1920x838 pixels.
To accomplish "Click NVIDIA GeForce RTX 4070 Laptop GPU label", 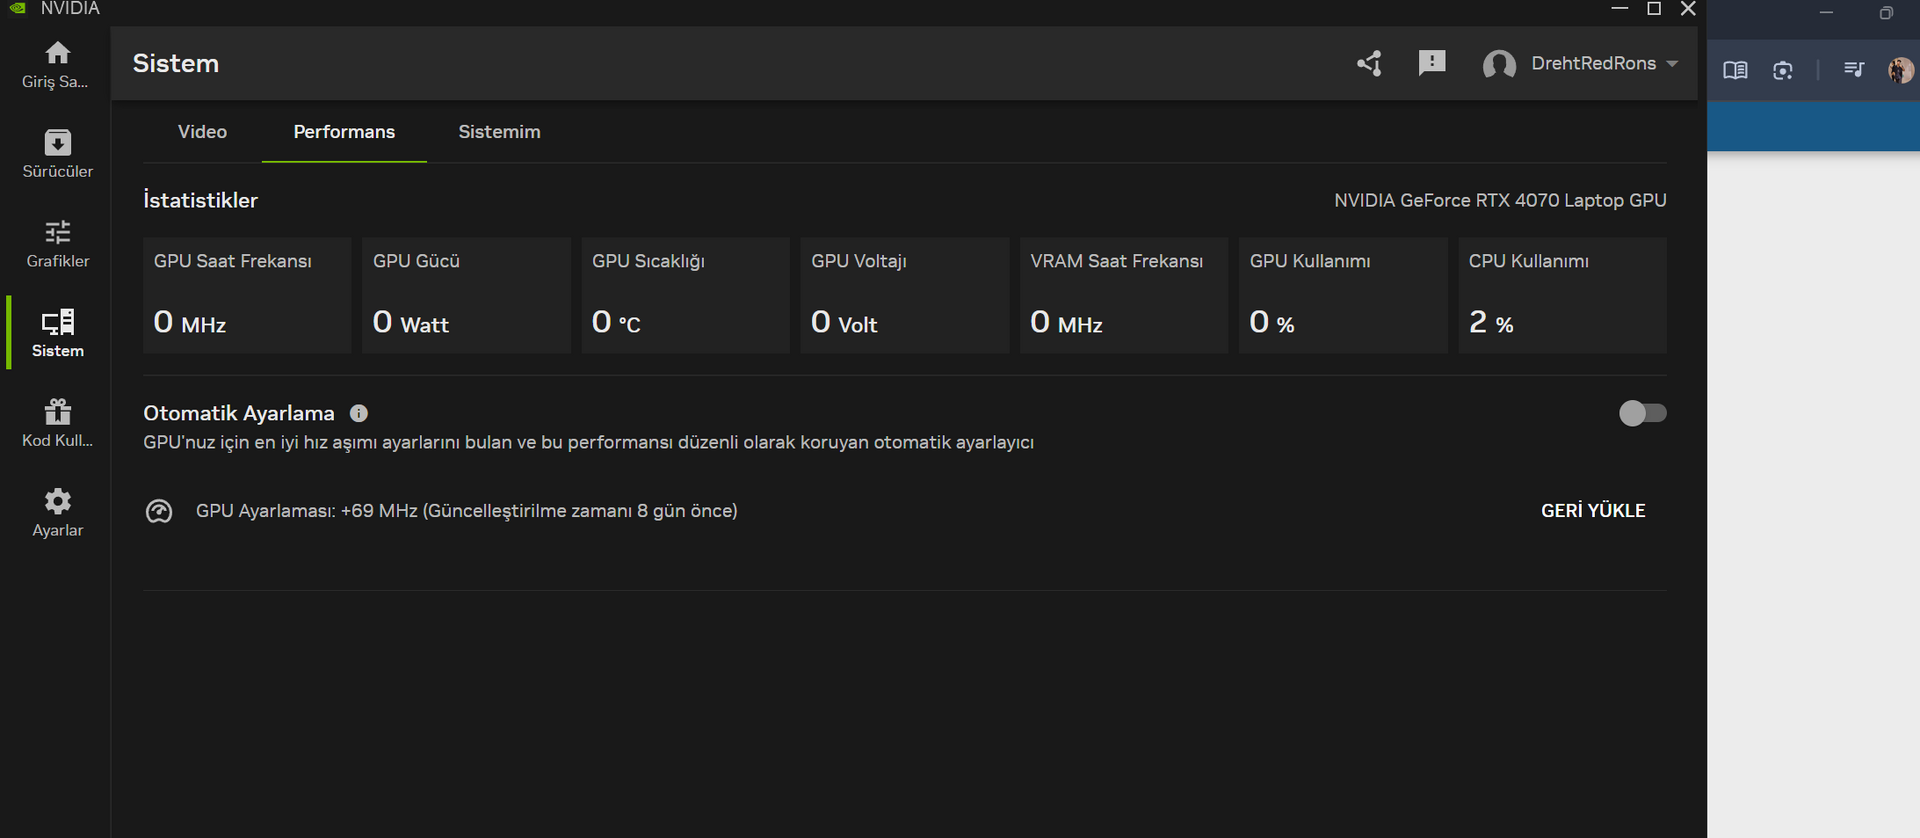I will [1500, 200].
